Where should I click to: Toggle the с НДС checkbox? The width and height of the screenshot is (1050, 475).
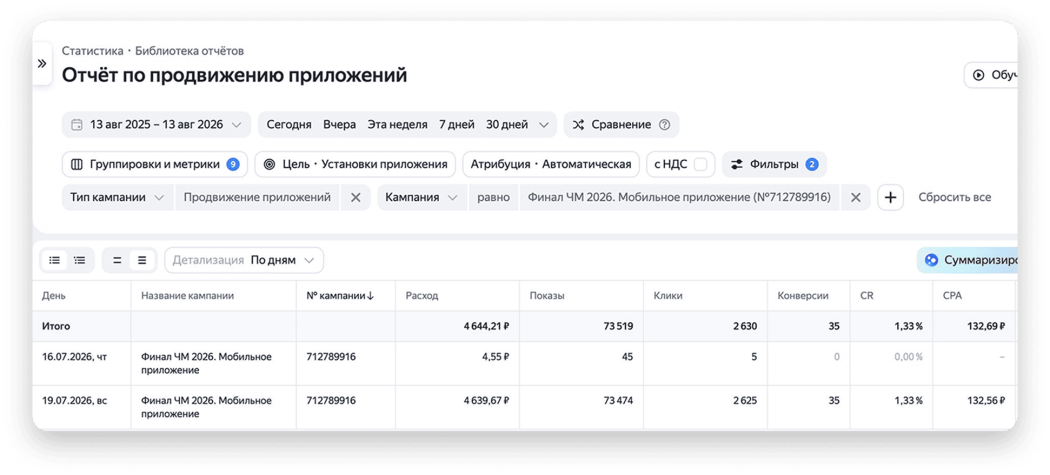point(700,164)
